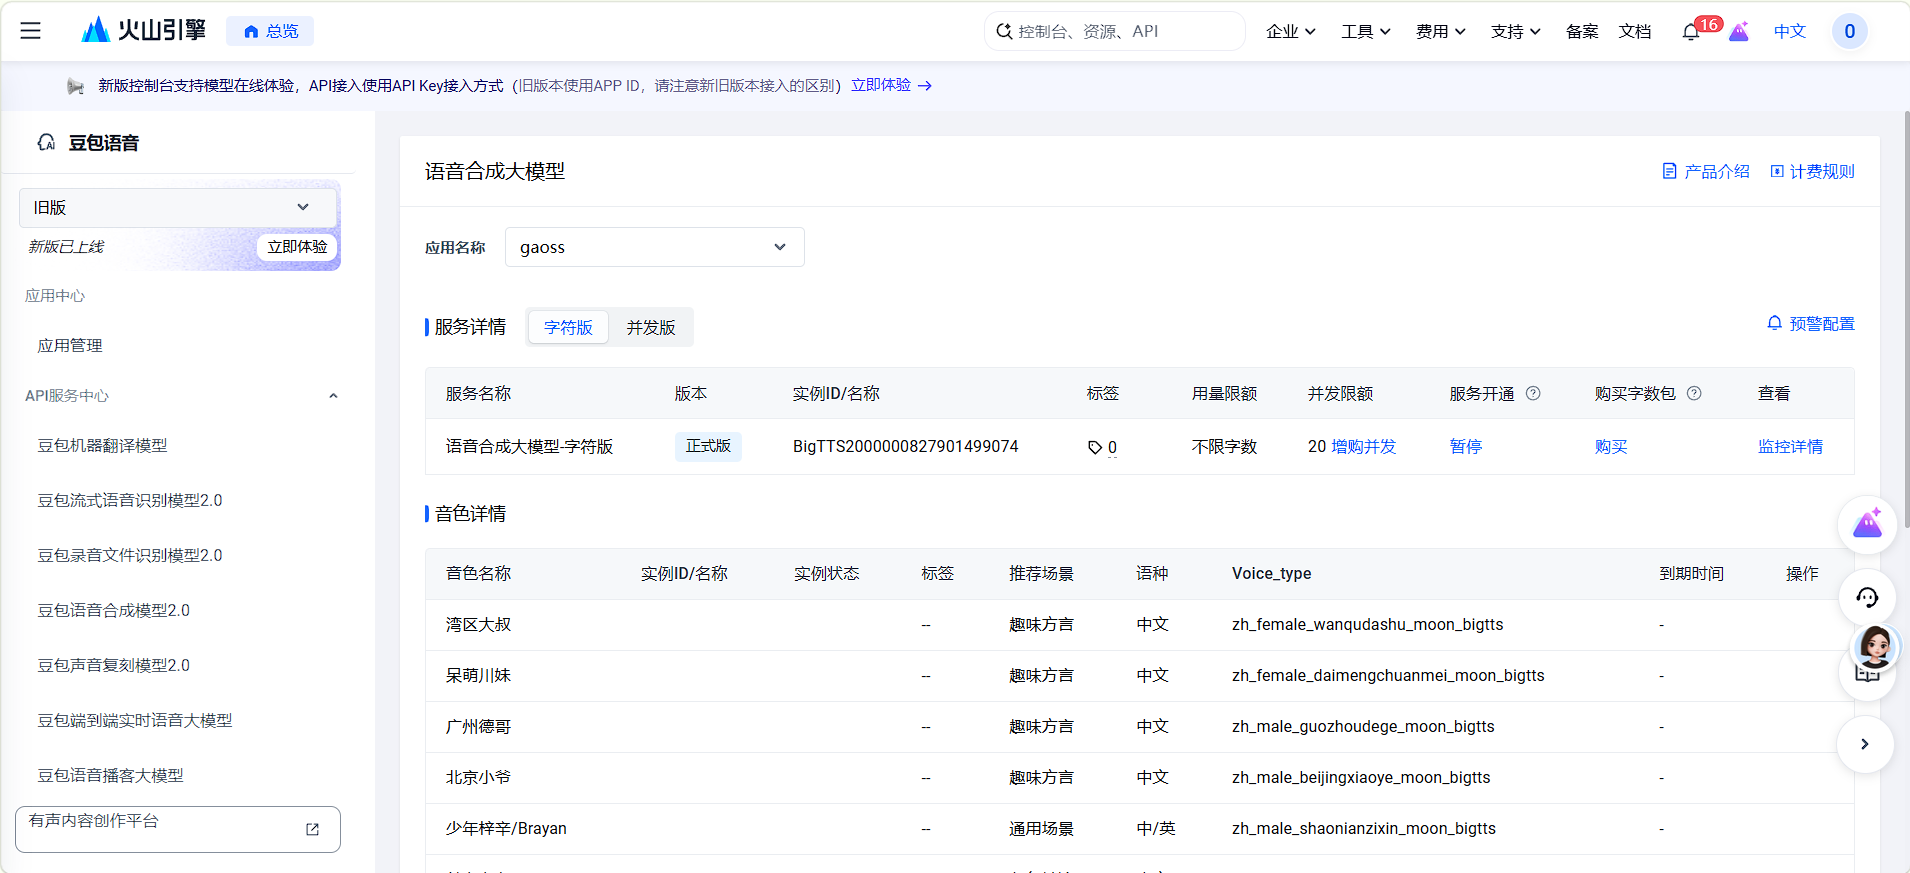Click the banner megaphone icon
Viewport: 1910px width, 873px height.
[x=76, y=86]
